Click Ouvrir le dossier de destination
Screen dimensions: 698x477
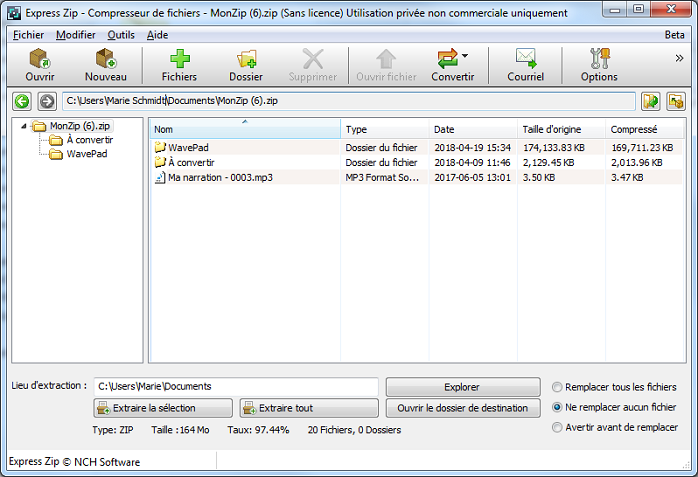(x=463, y=408)
